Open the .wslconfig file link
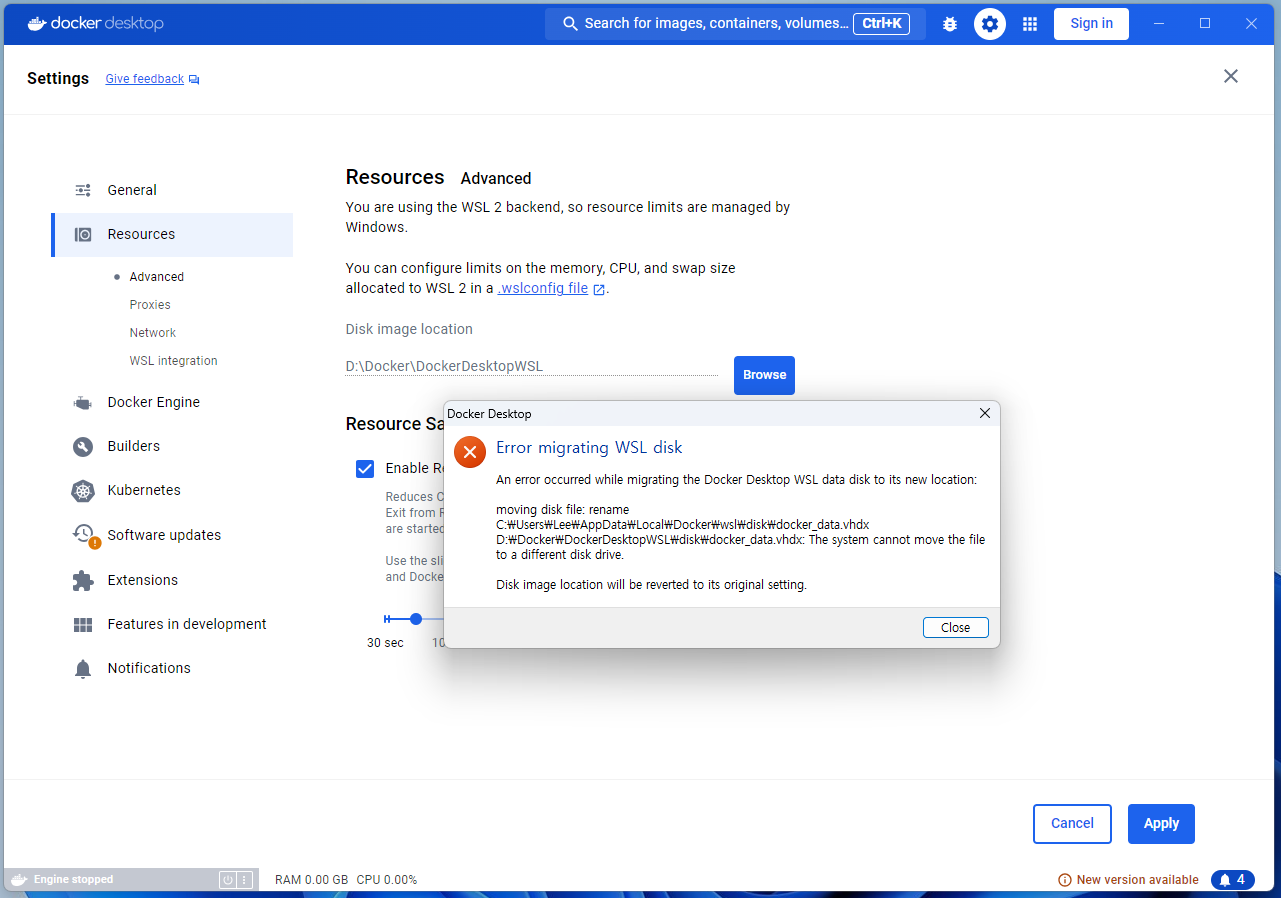The width and height of the screenshot is (1281, 898). point(543,288)
